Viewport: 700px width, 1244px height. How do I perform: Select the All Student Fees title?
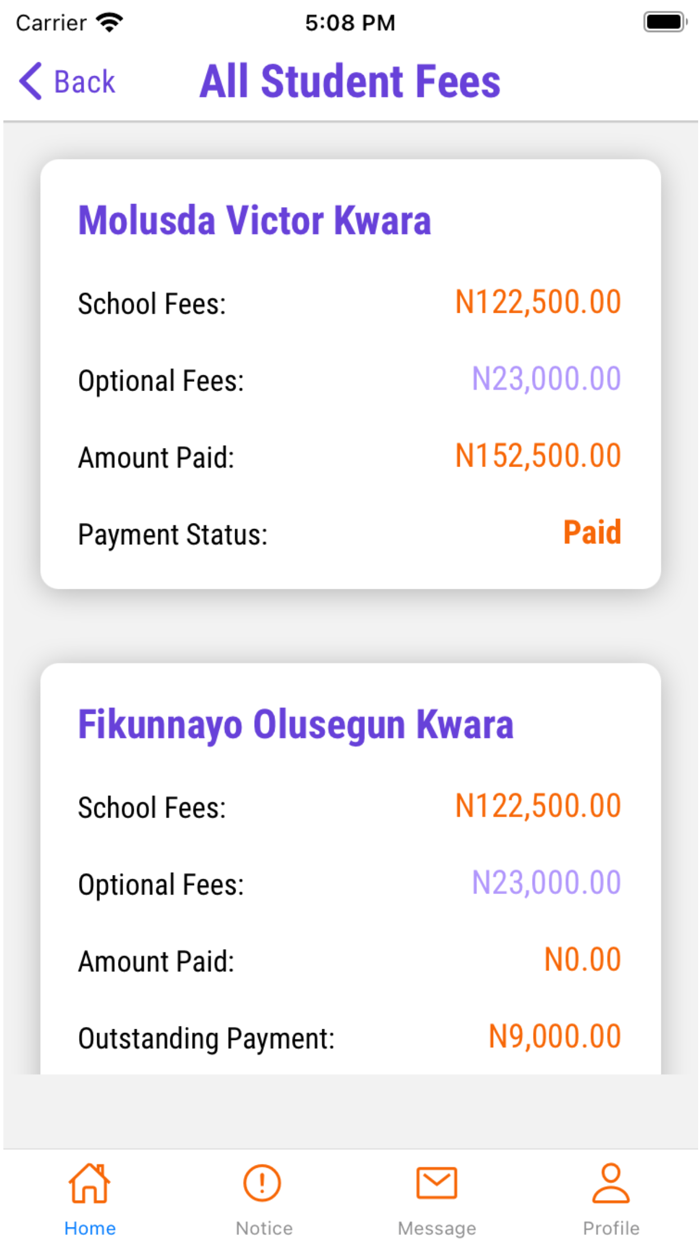(x=349, y=81)
